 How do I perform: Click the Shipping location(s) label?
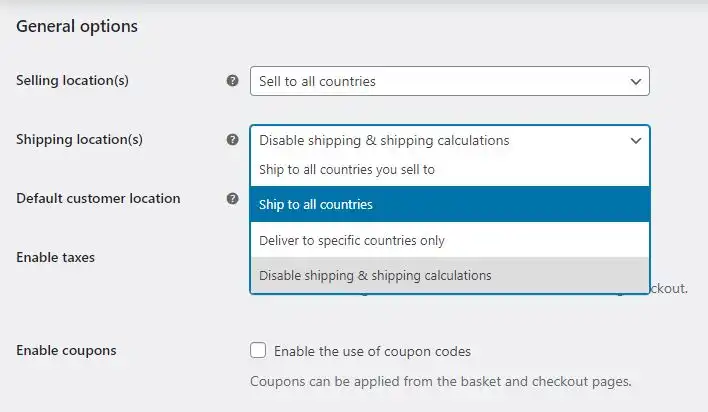coord(79,139)
